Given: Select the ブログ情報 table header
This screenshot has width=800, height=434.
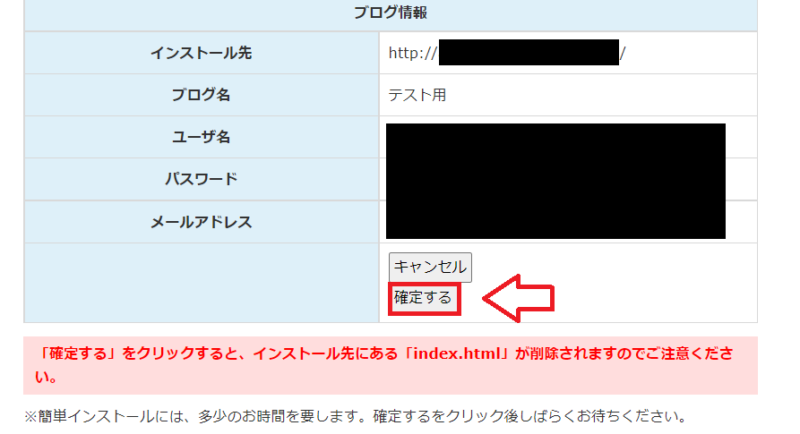Looking at the screenshot, I should [390, 14].
